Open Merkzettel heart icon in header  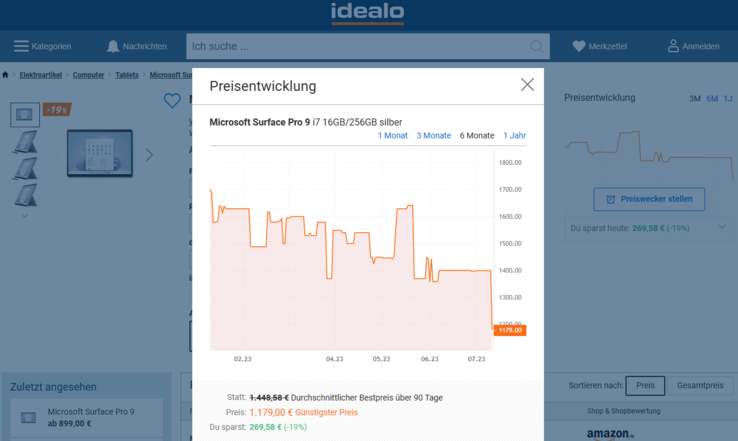click(x=579, y=46)
